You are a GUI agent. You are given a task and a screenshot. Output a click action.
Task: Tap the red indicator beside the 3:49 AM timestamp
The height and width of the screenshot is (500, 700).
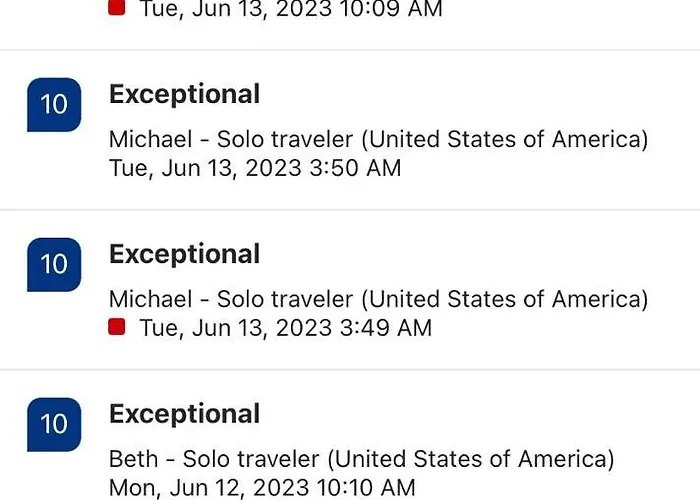117,327
